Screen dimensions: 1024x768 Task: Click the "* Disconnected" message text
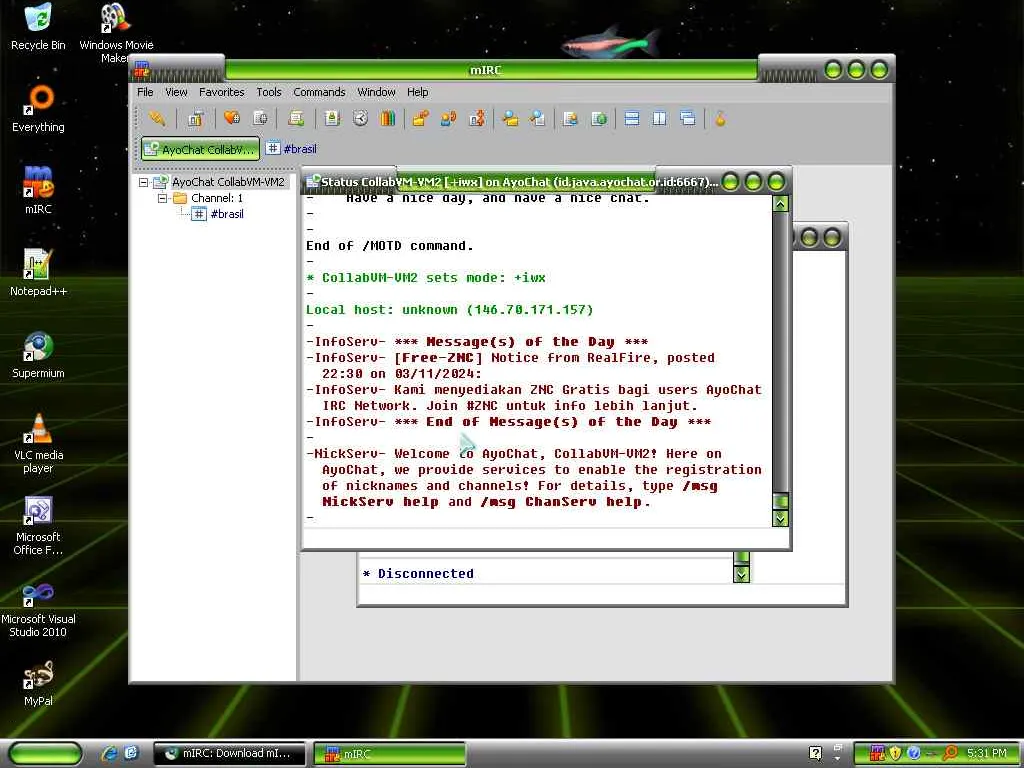(x=419, y=573)
